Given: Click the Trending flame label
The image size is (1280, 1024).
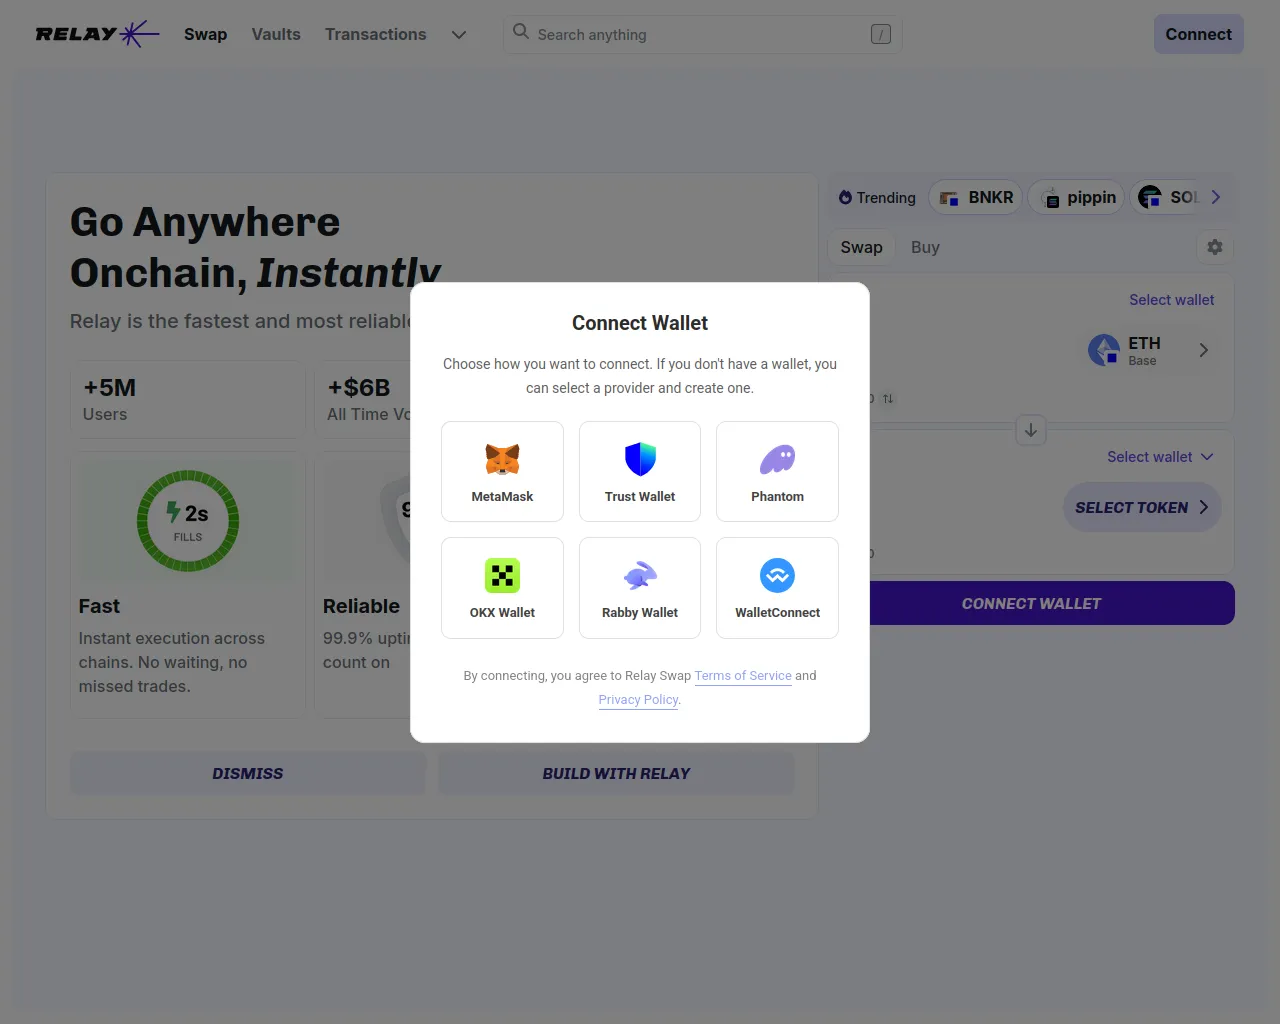Looking at the screenshot, I should [877, 198].
